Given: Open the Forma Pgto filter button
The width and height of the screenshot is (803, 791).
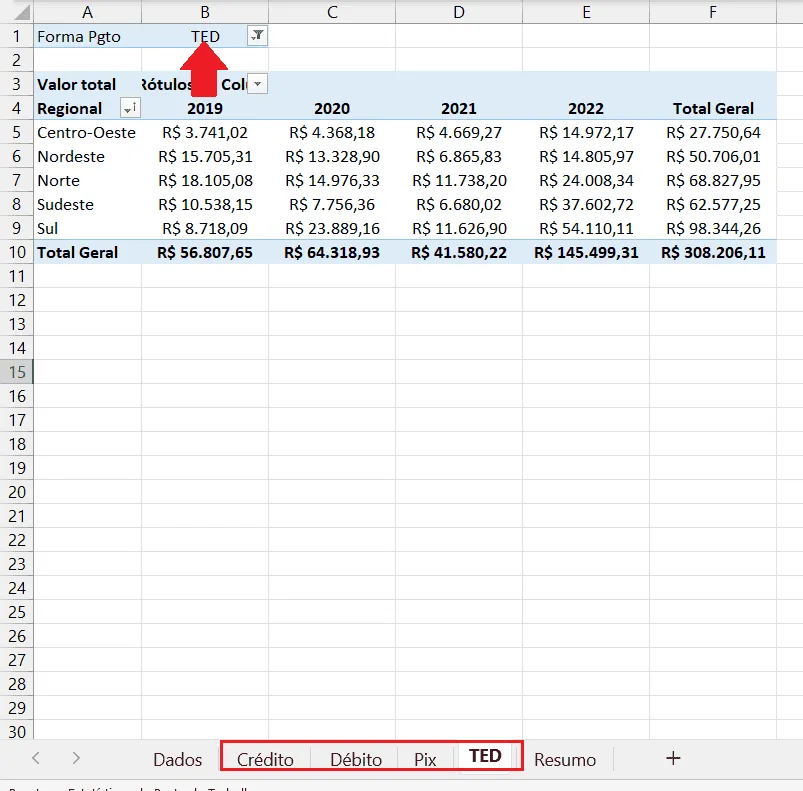Looking at the screenshot, I should pyautogui.click(x=257, y=36).
